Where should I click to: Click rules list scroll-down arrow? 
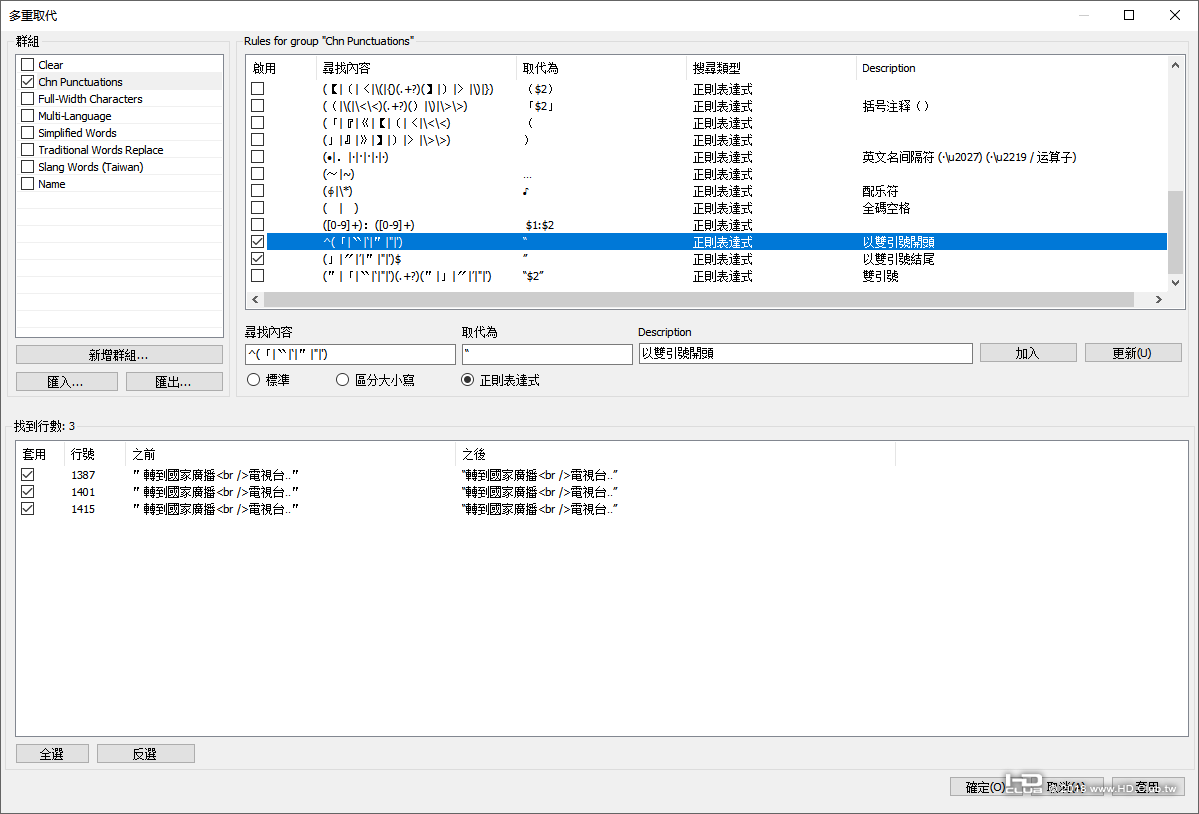coord(1175,283)
